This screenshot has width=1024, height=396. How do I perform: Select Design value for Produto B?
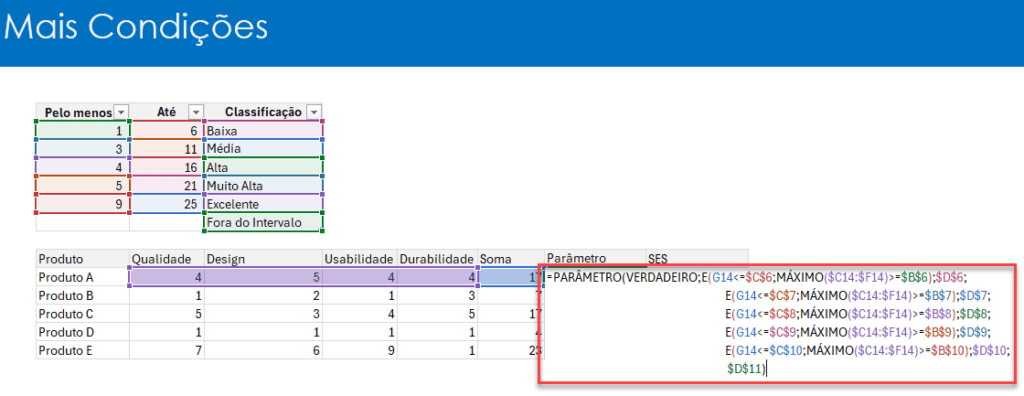(x=264, y=295)
